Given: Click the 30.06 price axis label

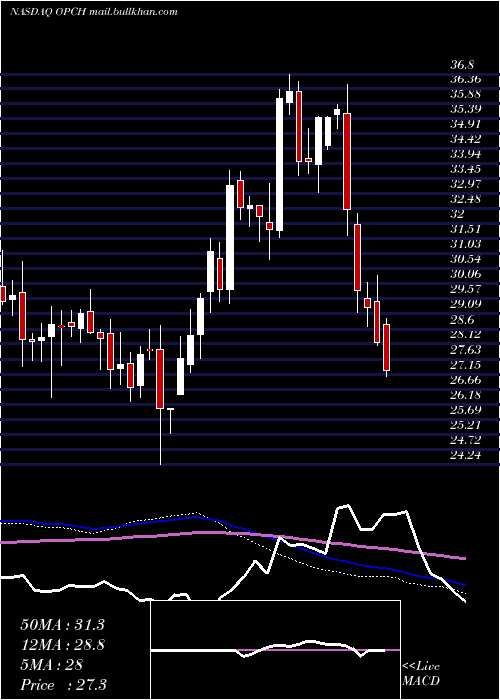Looking at the screenshot, I should tap(466, 275).
